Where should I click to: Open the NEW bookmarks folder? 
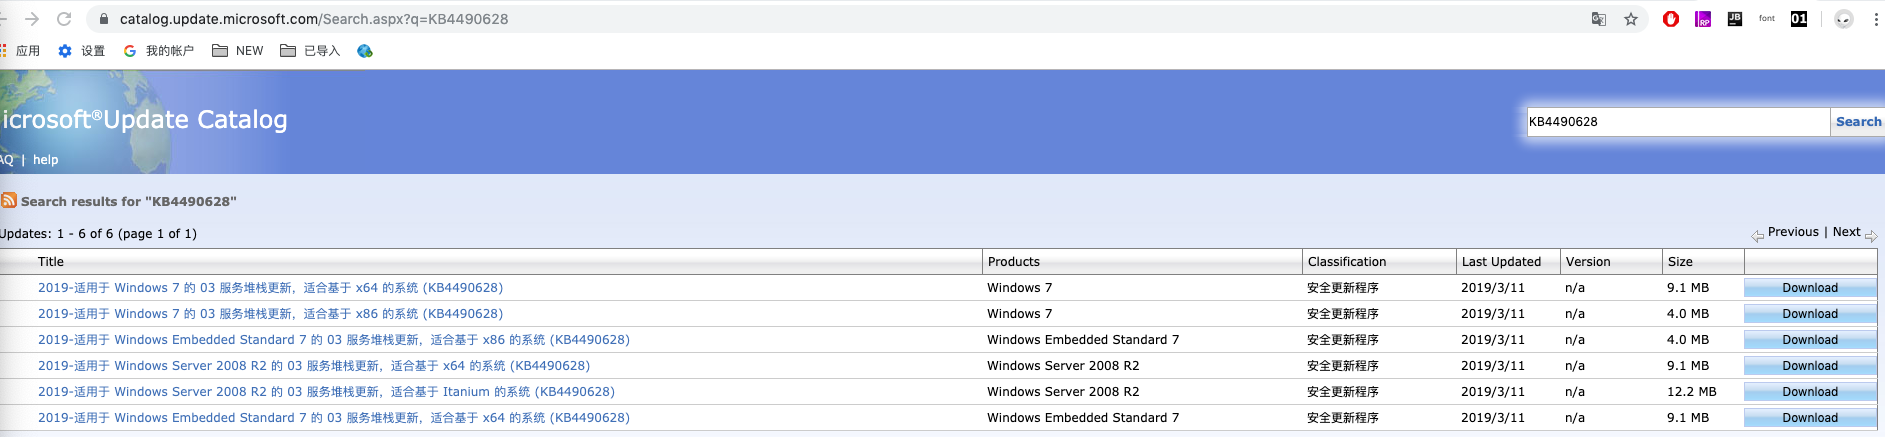pyautogui.click(x=238, y=51)
